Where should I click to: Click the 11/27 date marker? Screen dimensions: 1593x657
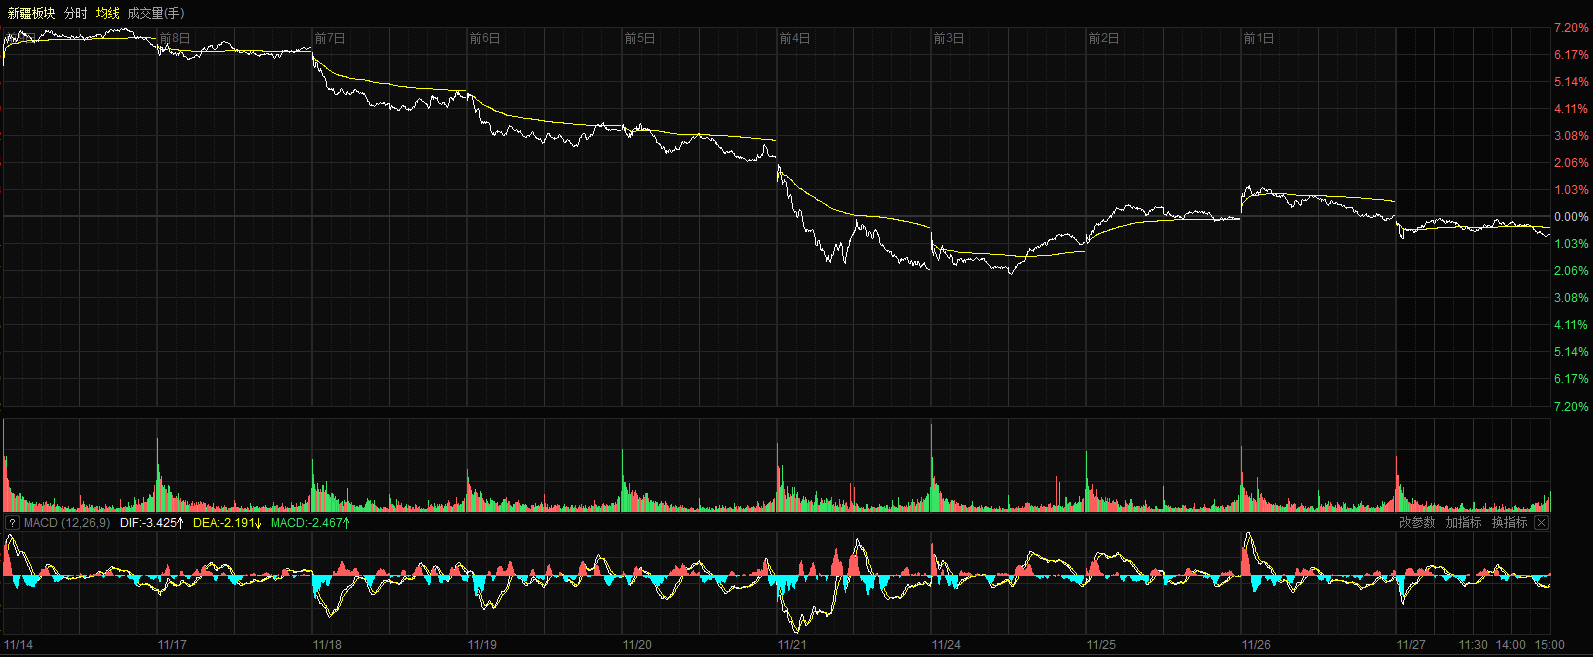(1411, 645)
